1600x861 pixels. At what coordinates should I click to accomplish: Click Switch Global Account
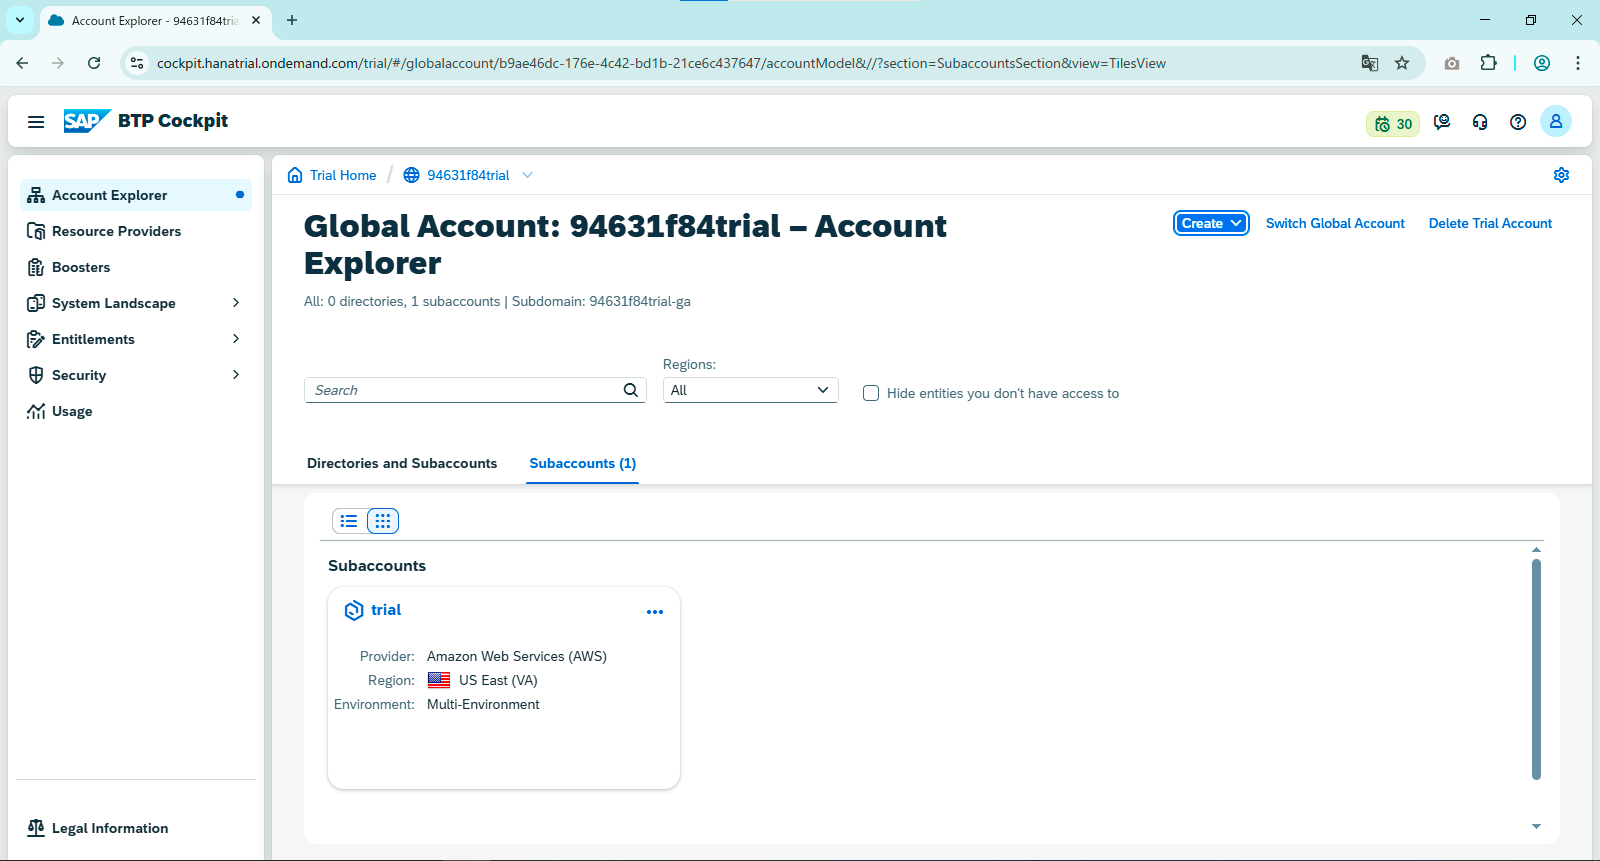(1335, 223)
